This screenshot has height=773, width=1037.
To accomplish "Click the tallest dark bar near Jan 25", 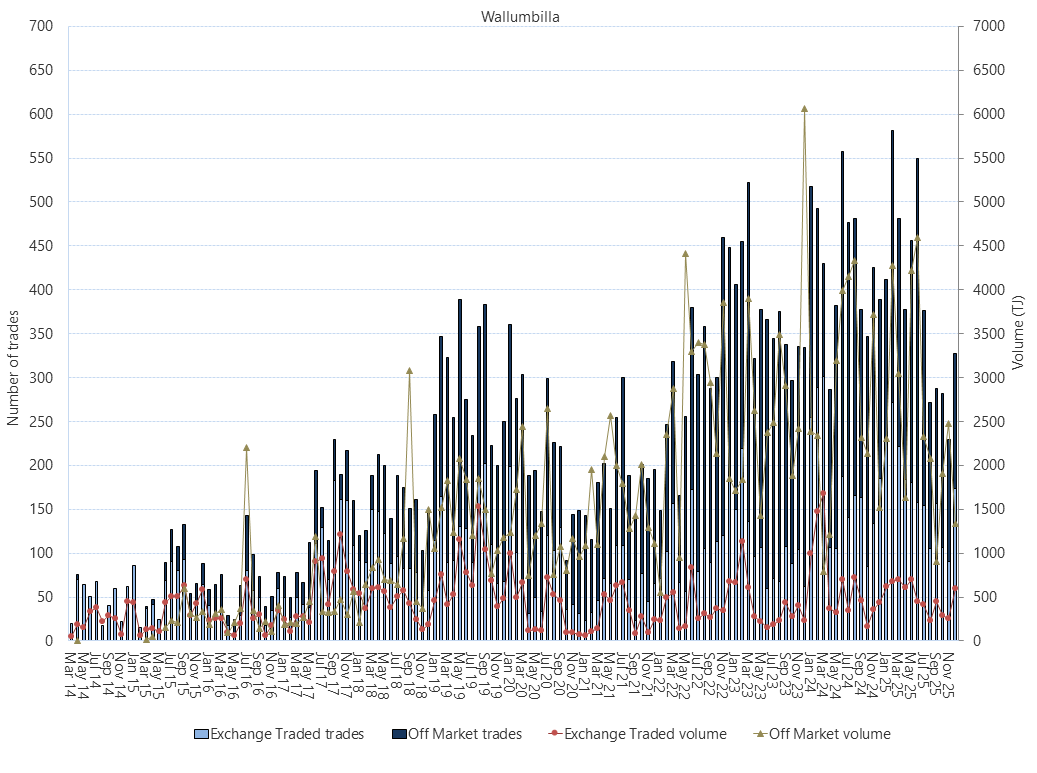I will pyautogui.click(x=893, y=300).
